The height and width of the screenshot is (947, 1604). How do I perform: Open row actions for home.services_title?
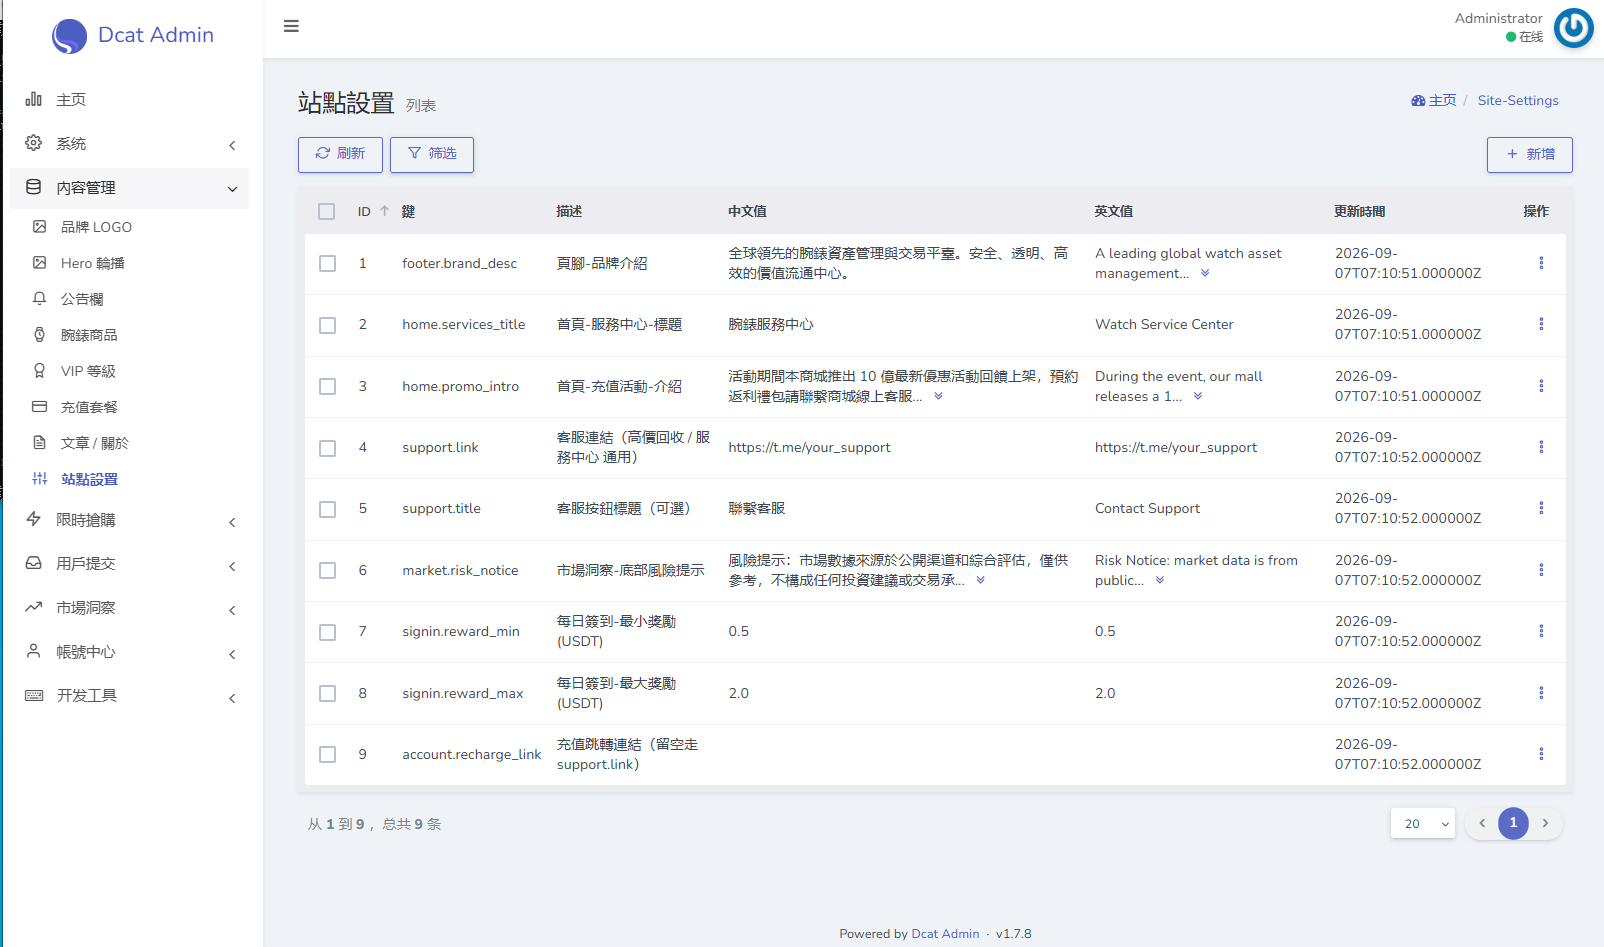tap(1541, 324)
